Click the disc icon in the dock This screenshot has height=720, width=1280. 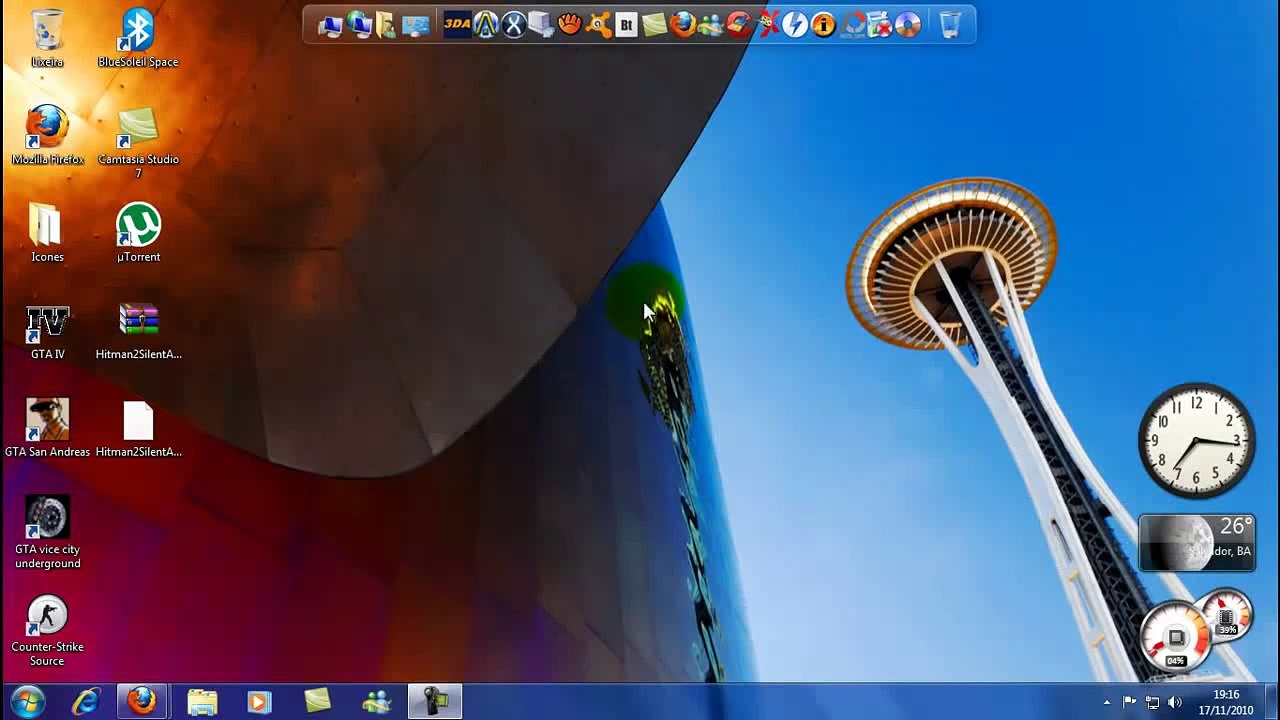[906, 25]
